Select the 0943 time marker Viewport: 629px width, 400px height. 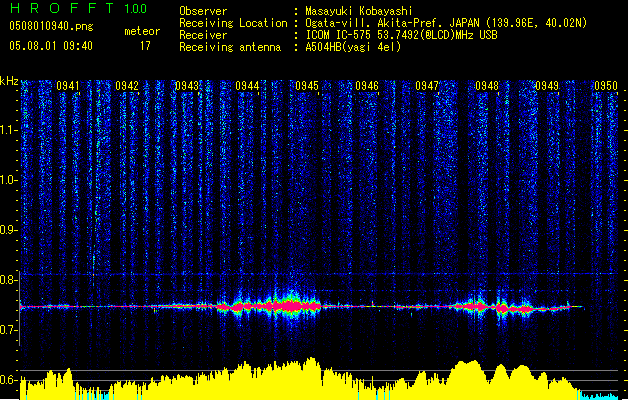187,87
